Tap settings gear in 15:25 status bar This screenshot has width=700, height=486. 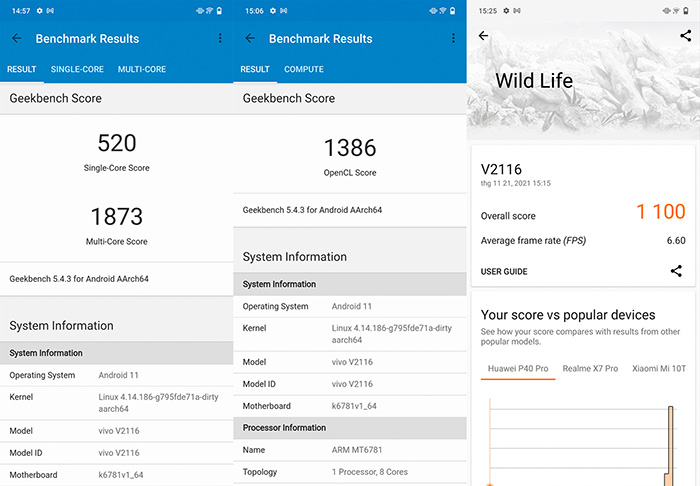coord(506,11)
